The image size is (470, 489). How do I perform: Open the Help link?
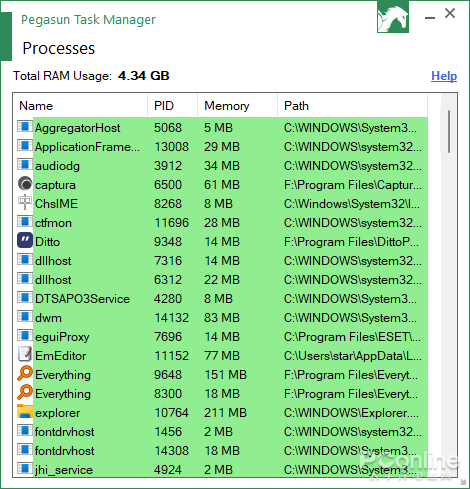444,76
